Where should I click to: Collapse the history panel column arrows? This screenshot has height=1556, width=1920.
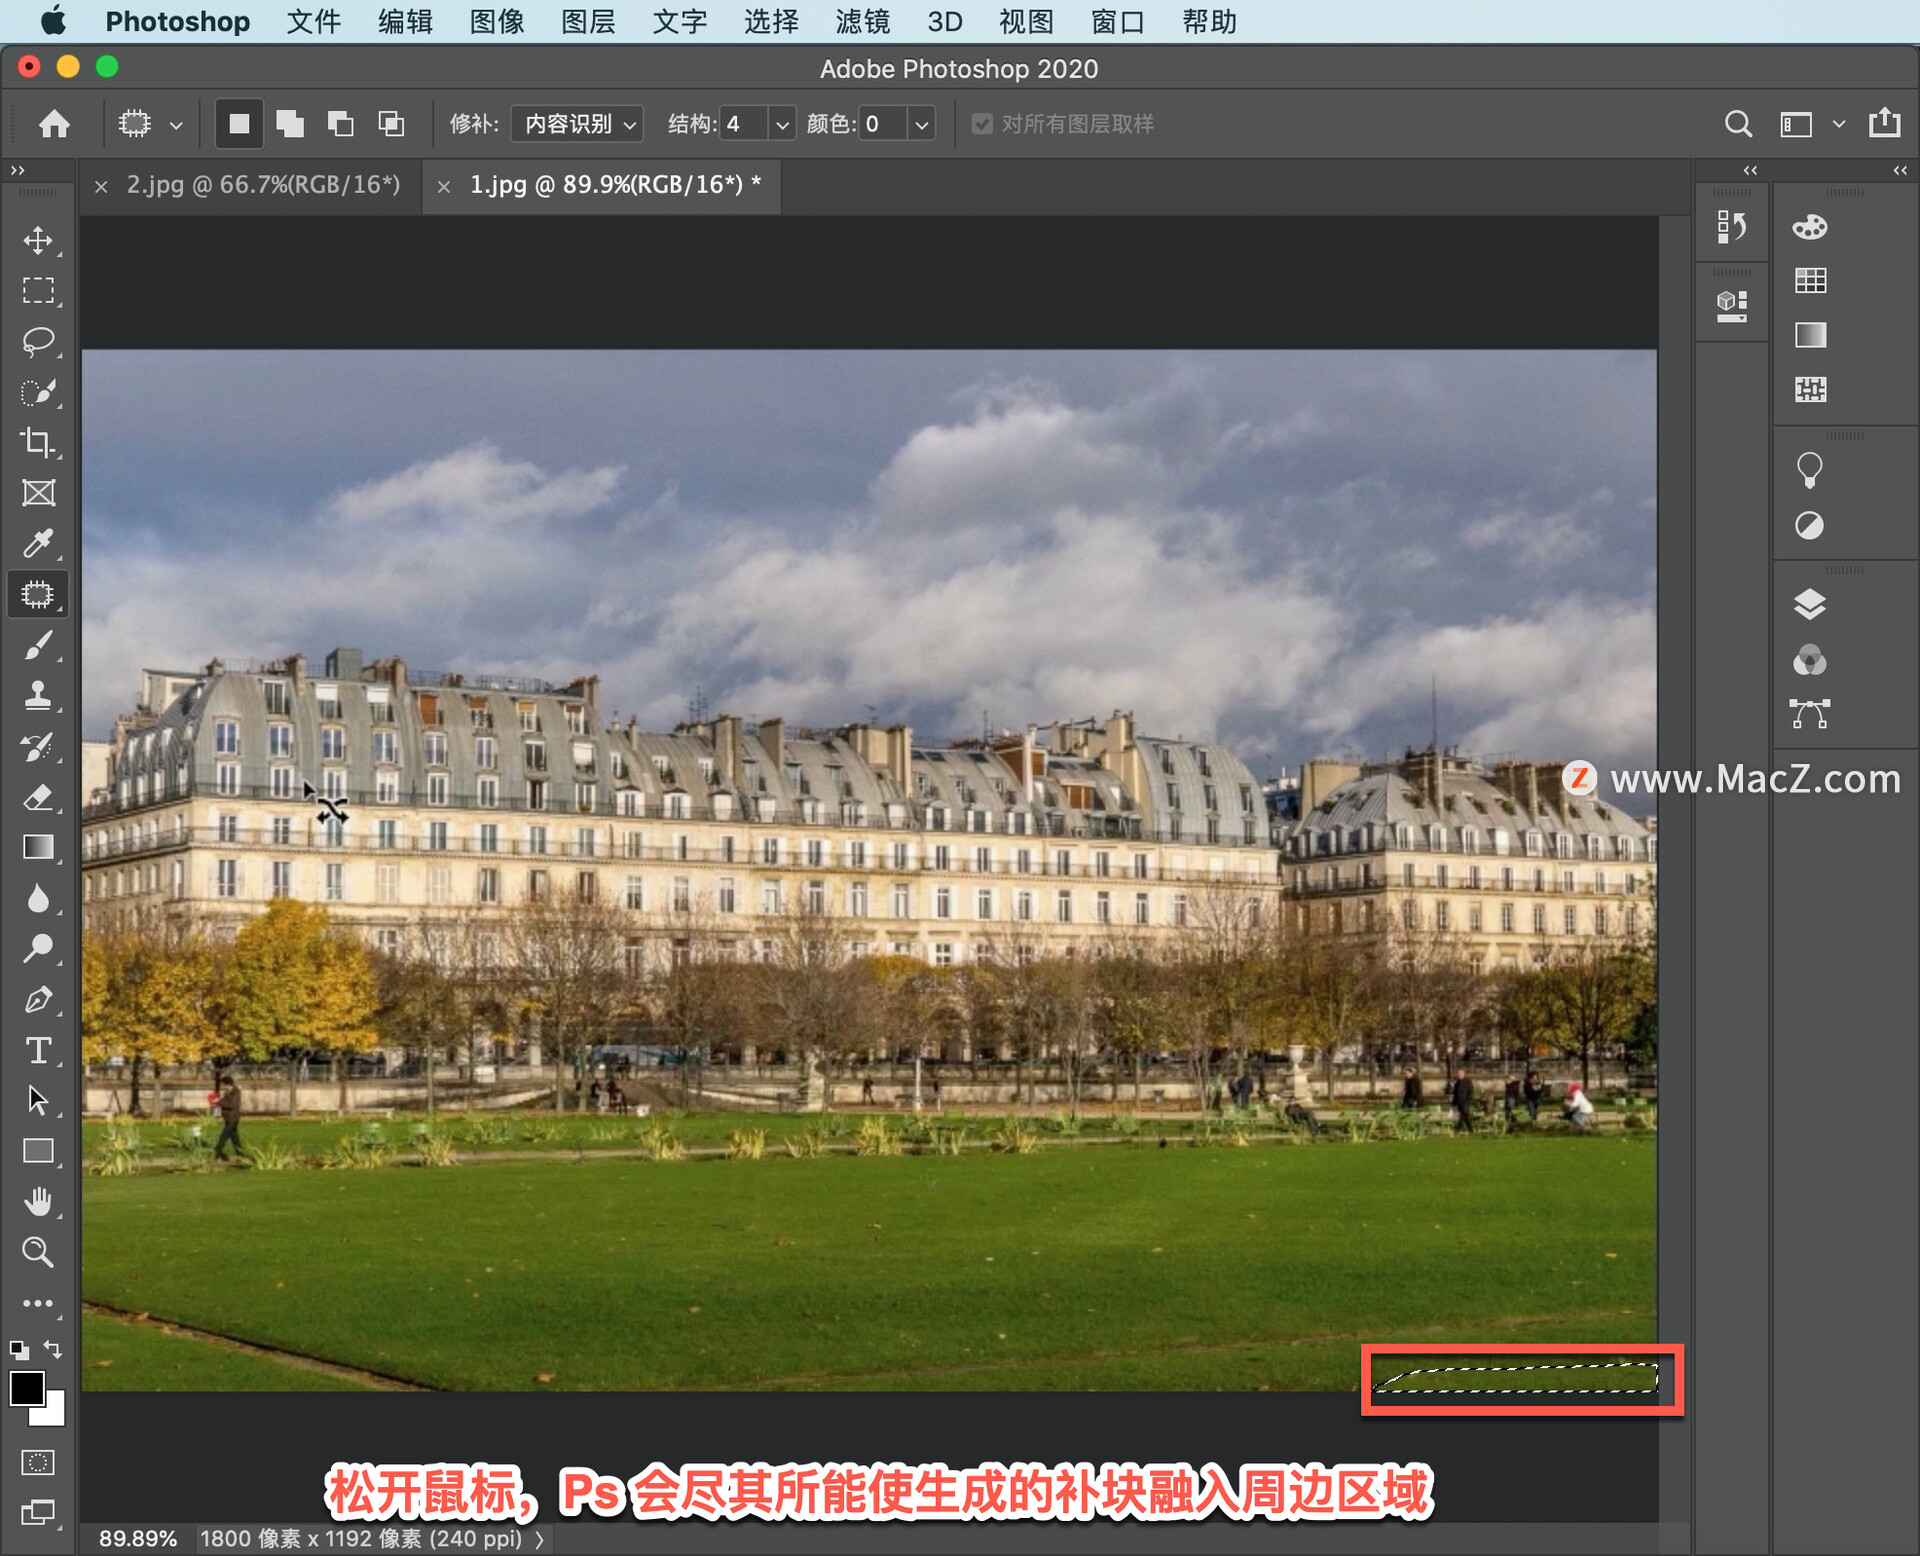pyautogui.click(x=1750, y=171)
